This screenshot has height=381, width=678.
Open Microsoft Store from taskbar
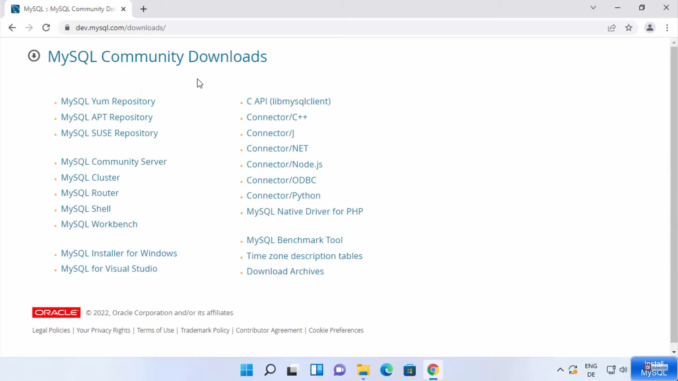[x=409, y=370]
